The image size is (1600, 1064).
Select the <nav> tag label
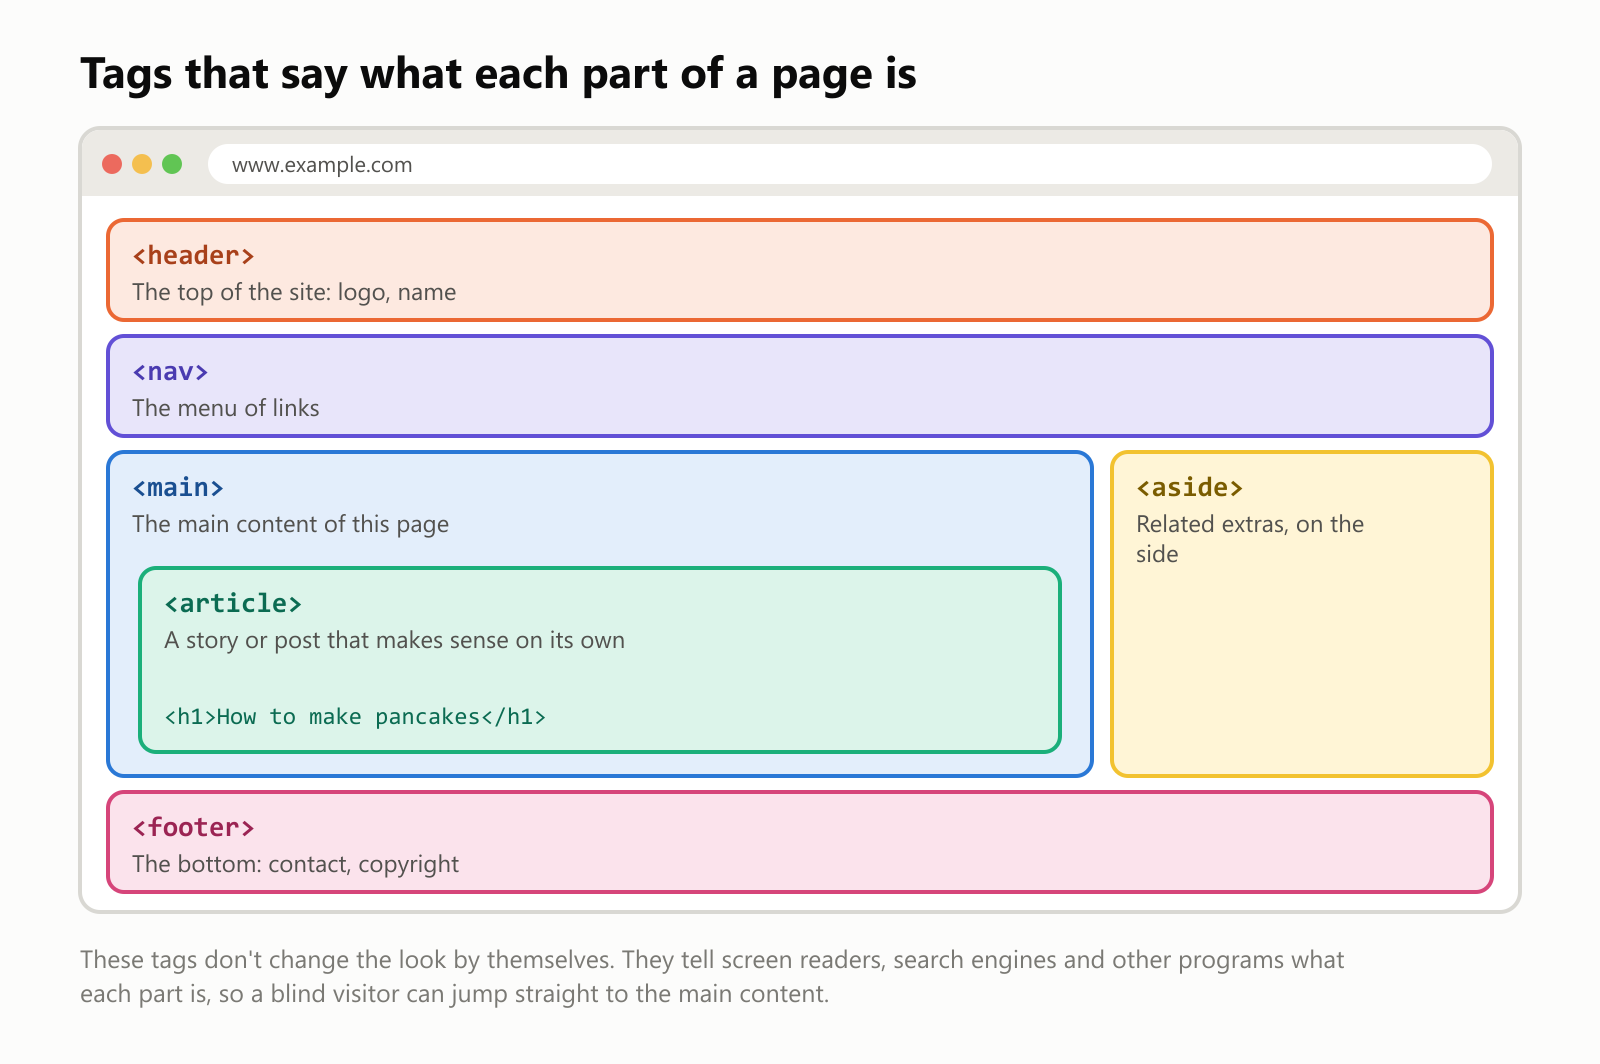click(170, 371)
